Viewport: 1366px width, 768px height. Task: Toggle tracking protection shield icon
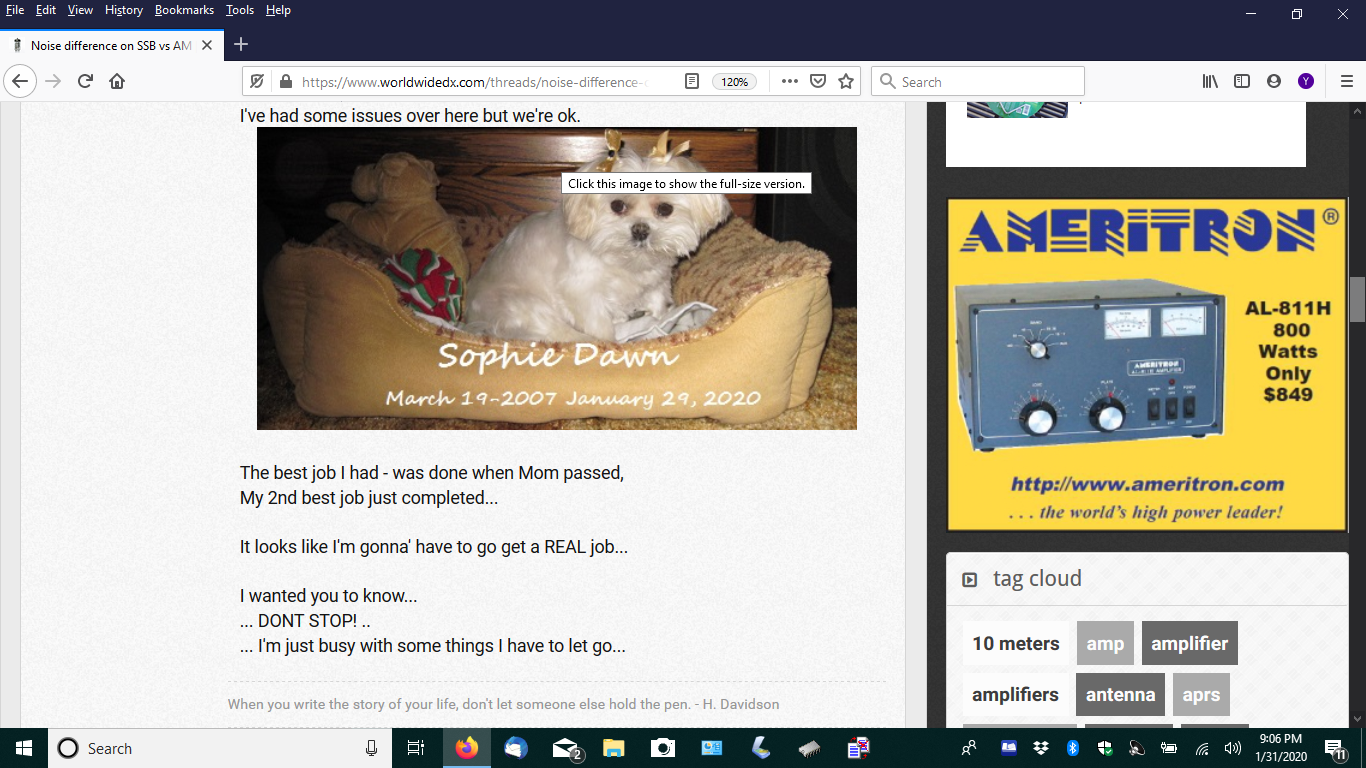[x=257, y=82]
